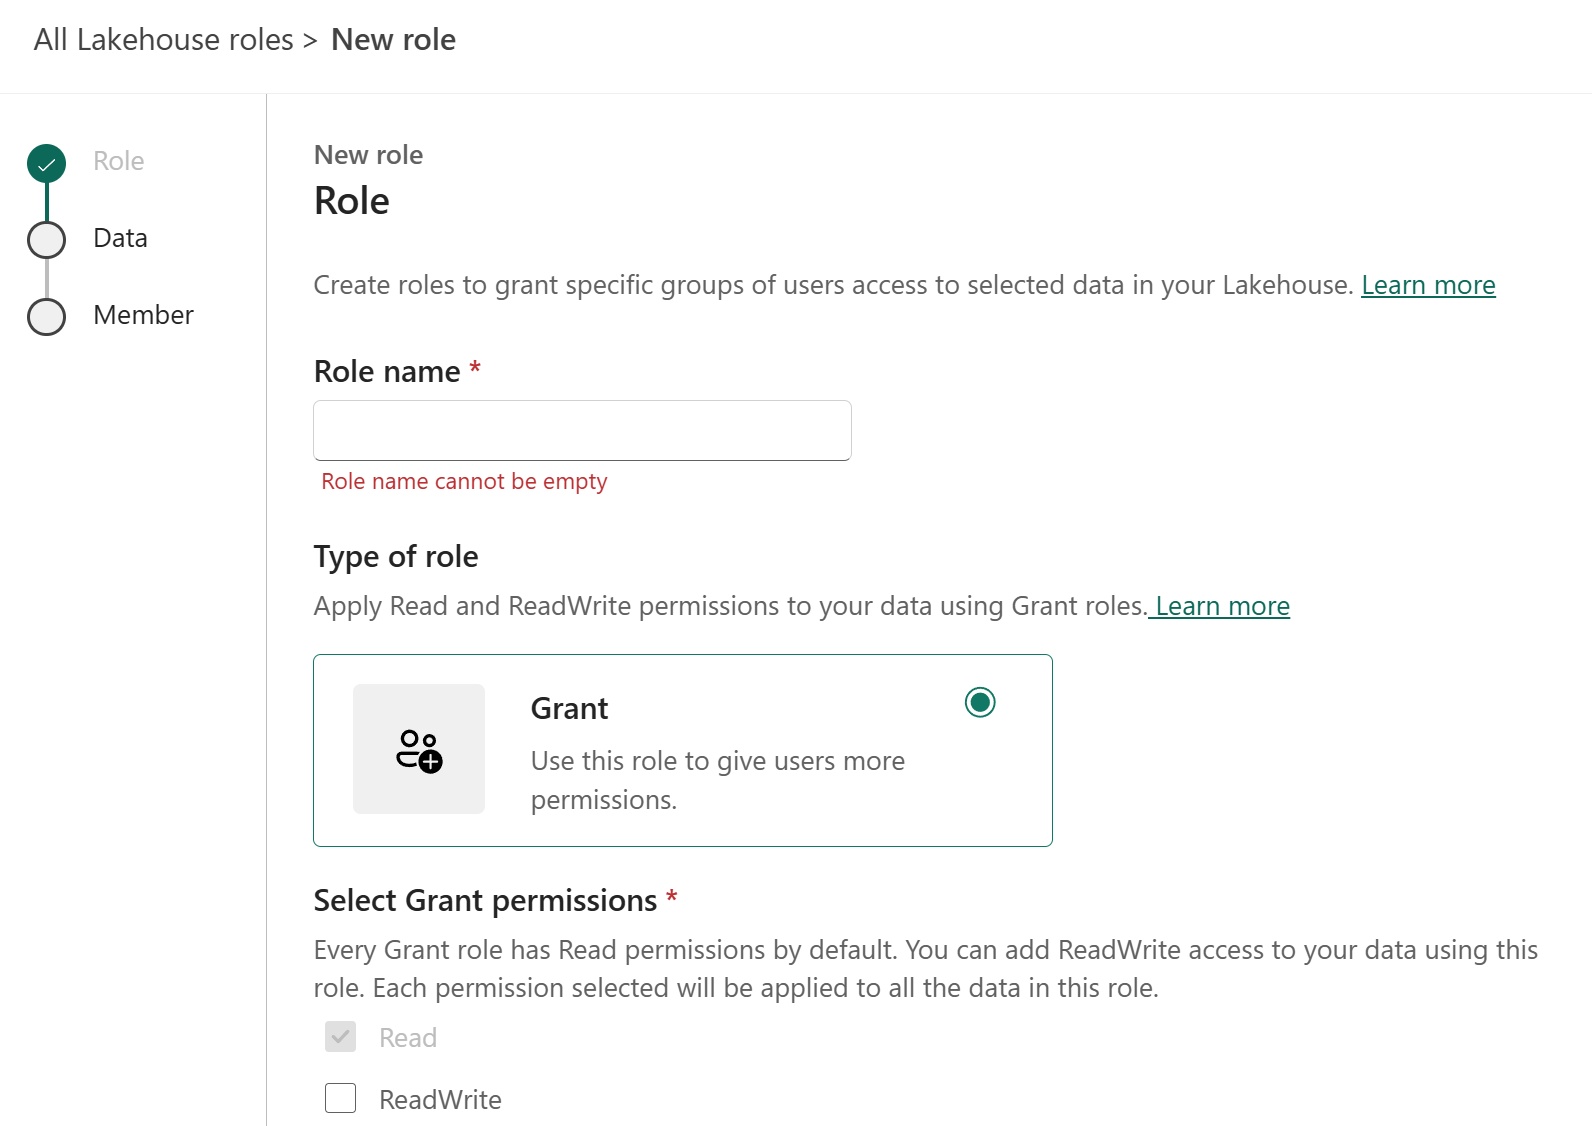
Task: Focus the Role name input field
Action: point(582,431)
